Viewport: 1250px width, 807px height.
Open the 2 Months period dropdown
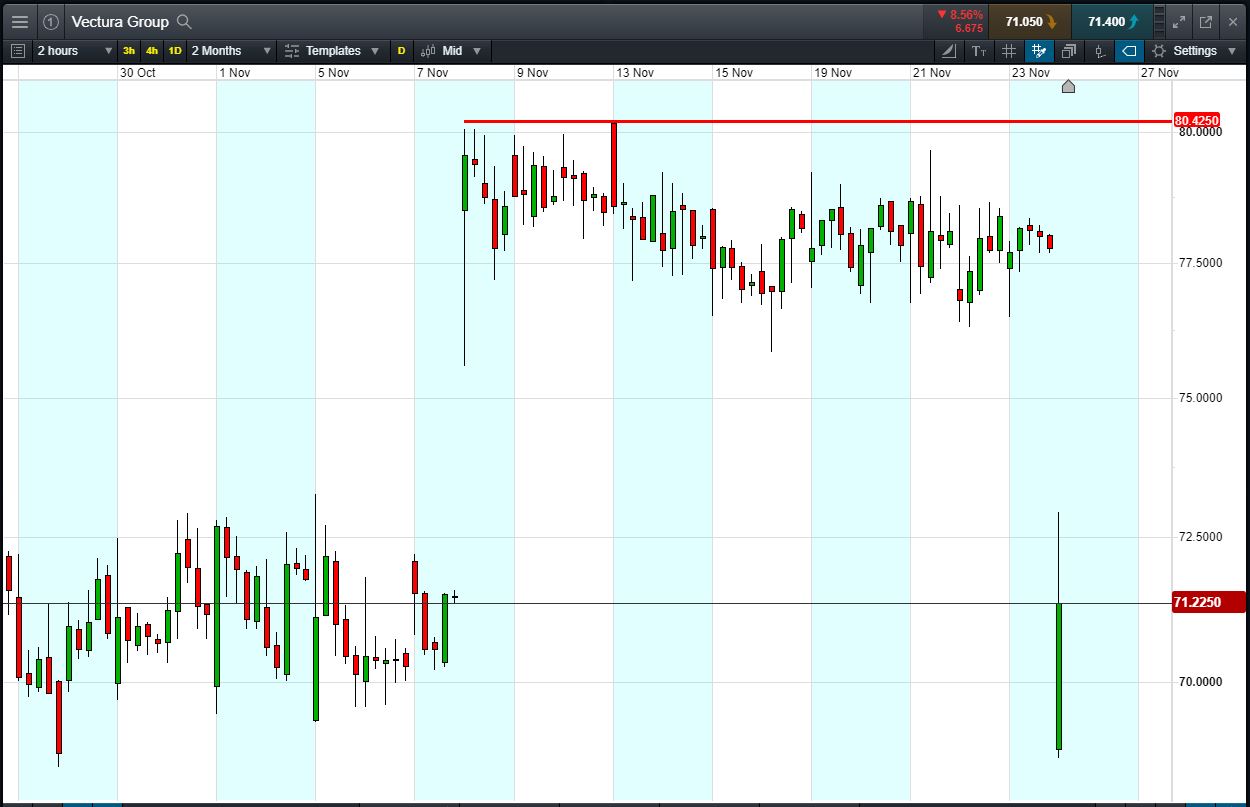point(231,51)
